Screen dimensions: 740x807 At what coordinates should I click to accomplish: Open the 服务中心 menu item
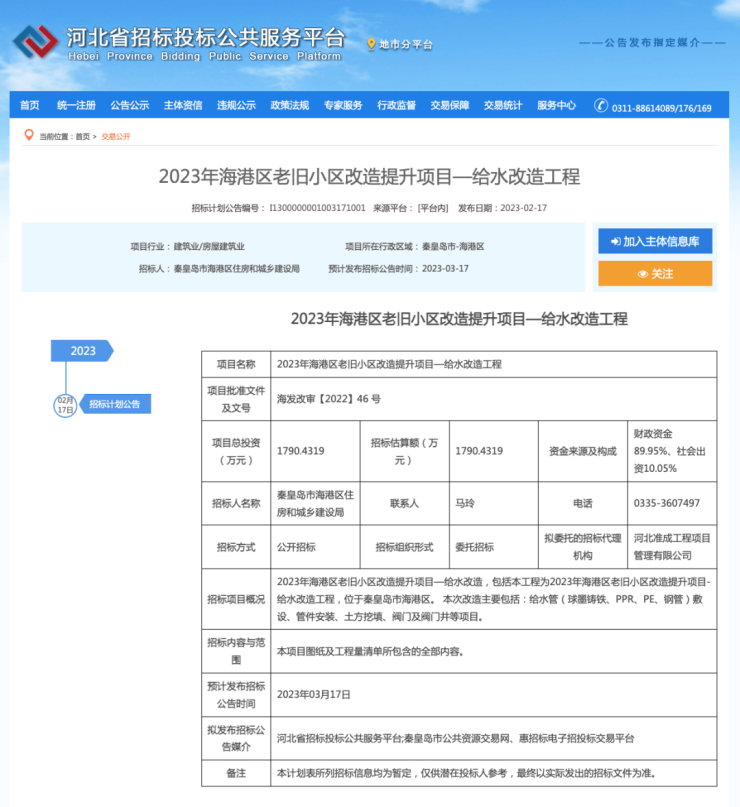tap(556, 106)
